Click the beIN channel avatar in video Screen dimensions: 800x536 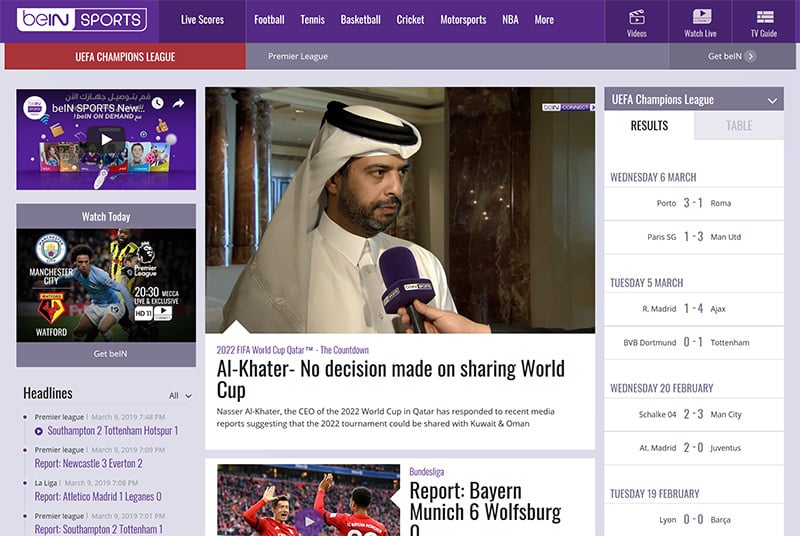[35, 107]
